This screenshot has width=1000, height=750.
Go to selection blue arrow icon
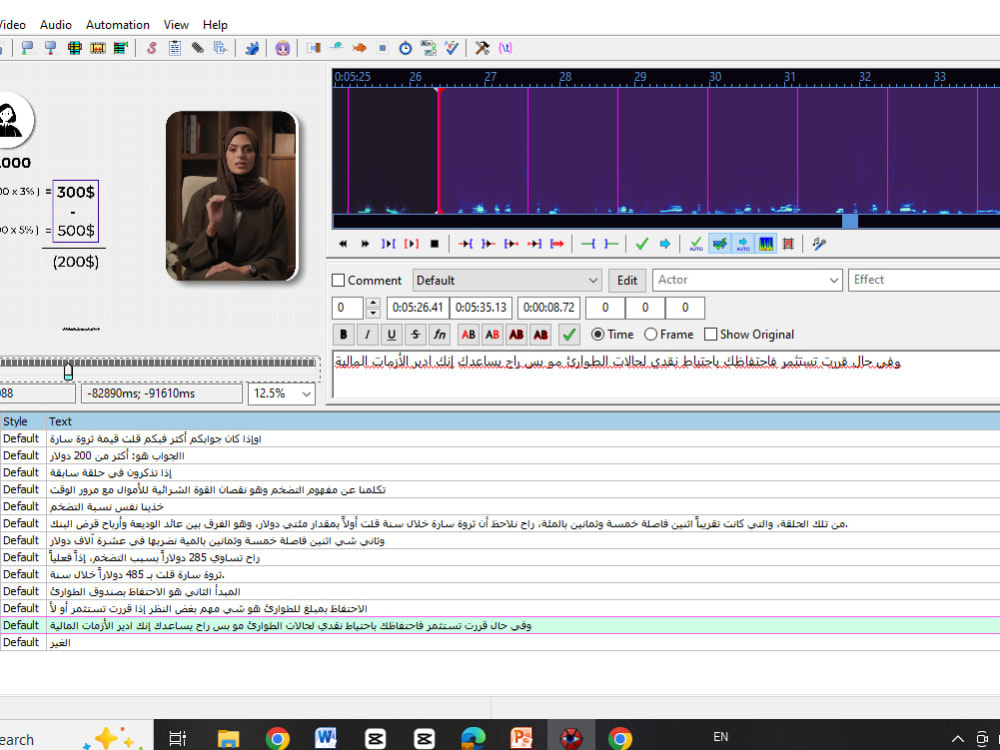665,244
